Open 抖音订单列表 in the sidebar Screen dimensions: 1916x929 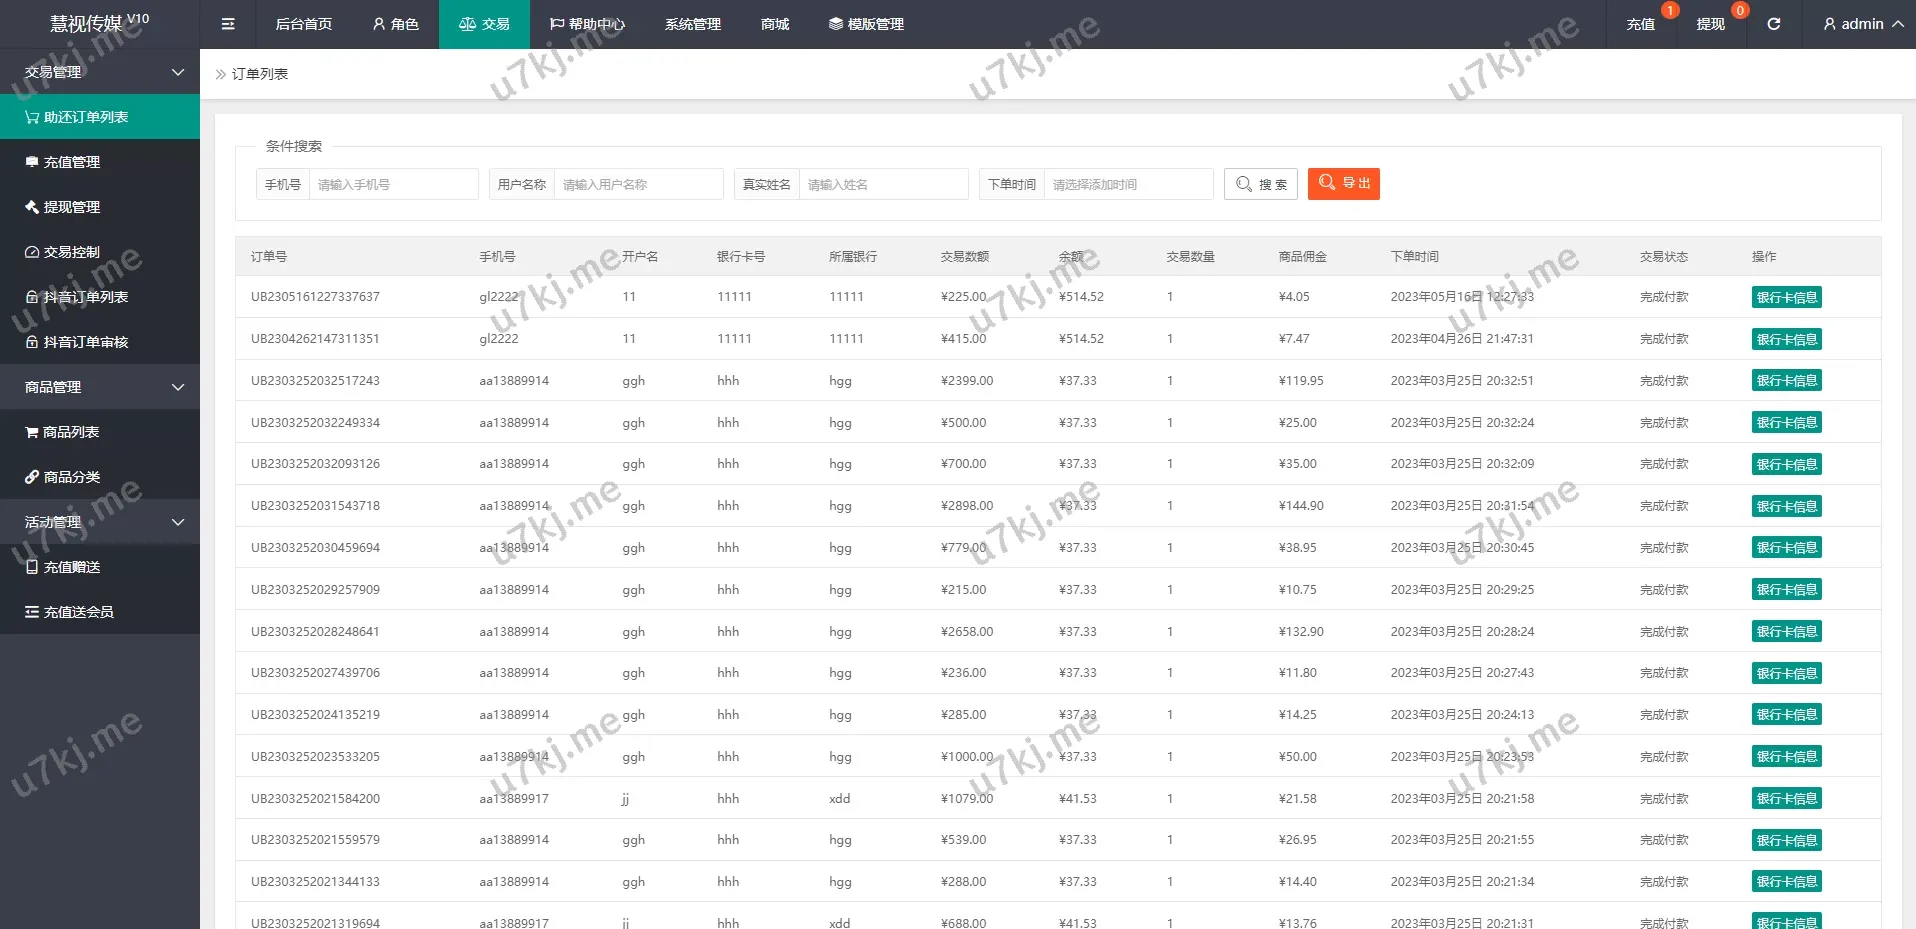tap(85, 297)
